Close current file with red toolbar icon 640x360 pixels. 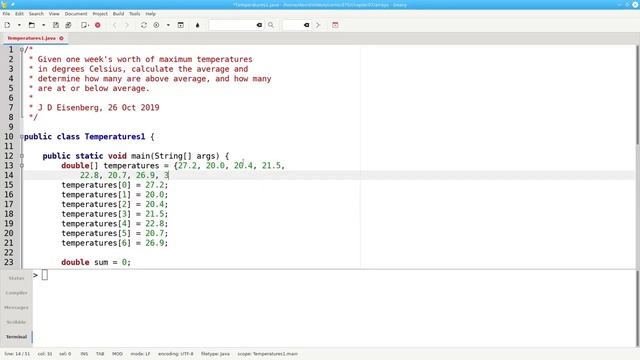pos(98,25)
